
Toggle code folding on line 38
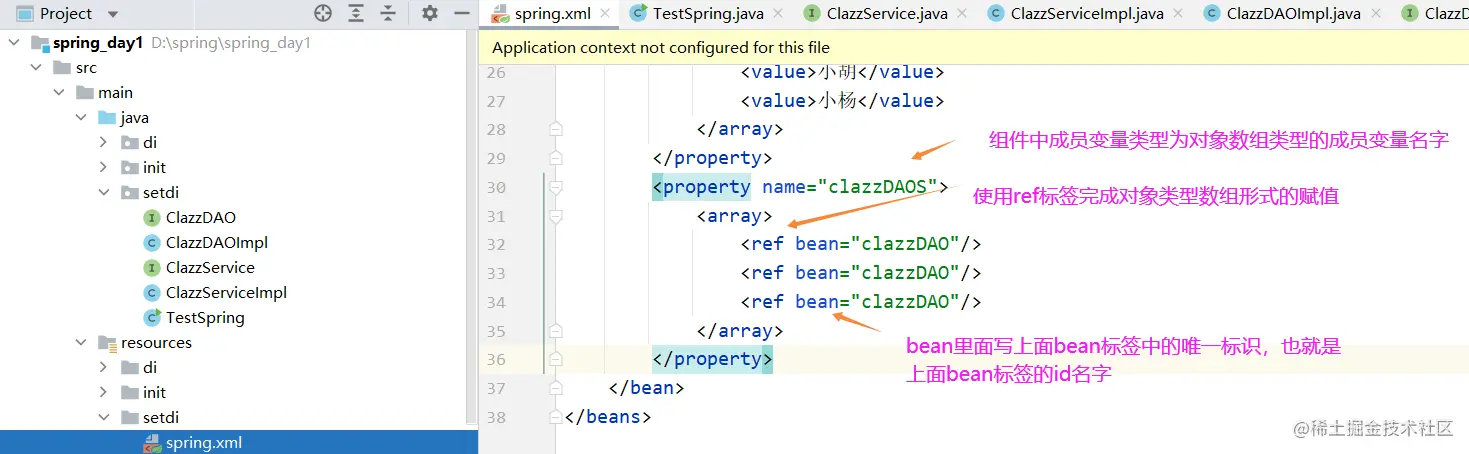[x=556, y=417]
